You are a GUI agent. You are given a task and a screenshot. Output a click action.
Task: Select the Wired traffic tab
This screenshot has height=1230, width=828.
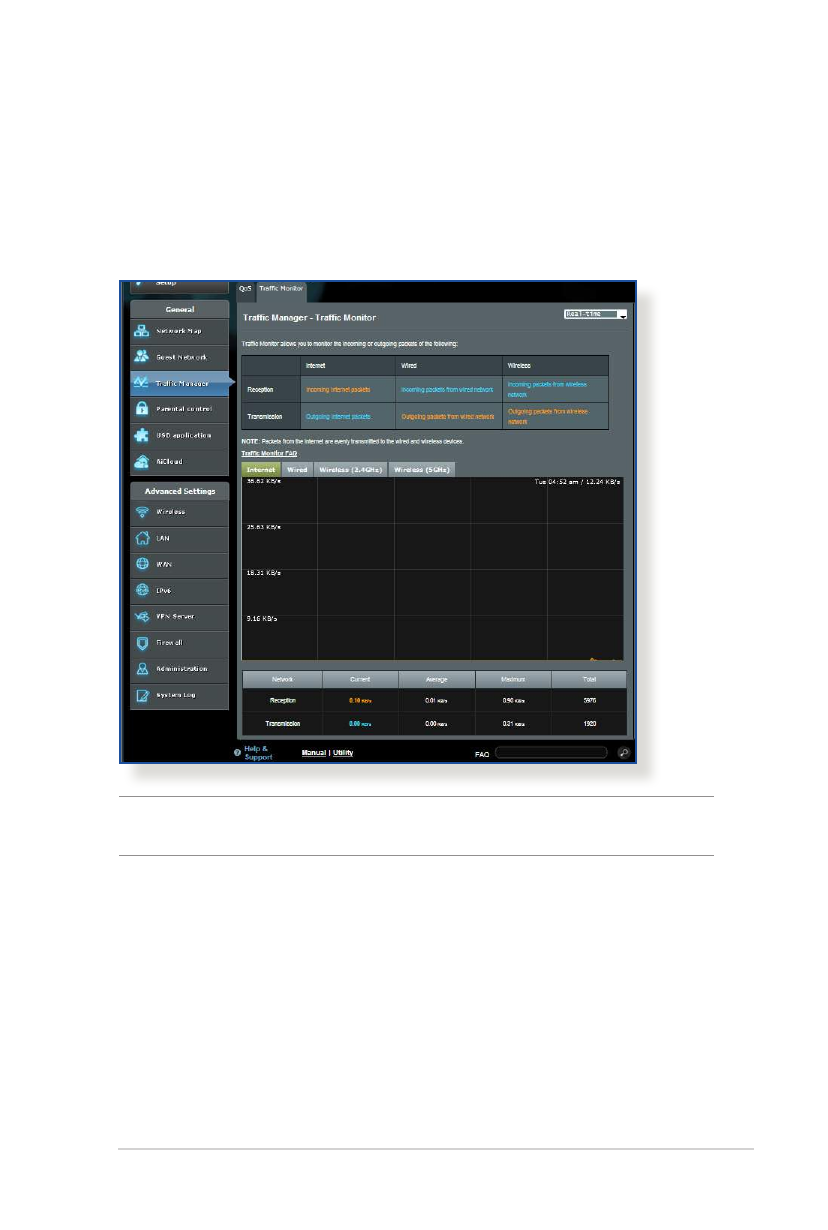(297, 469)
